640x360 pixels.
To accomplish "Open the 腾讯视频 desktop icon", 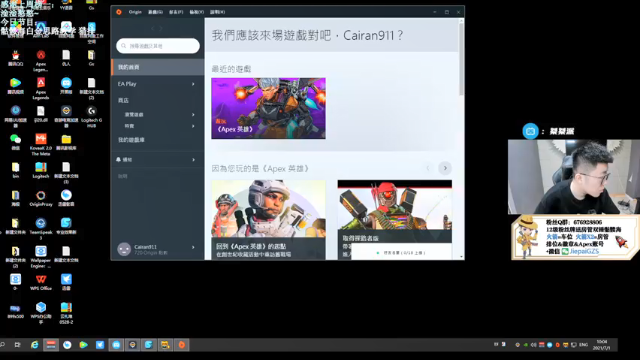I will (16, 86).
